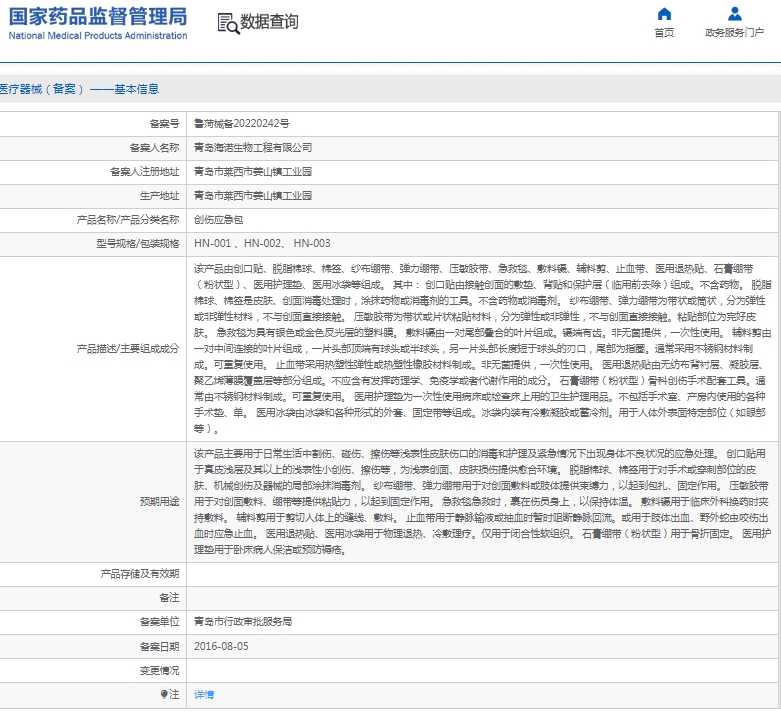The height and width of the screenshot is (713, 781).
Task: Click the 备案人注册地址 value 青岛市莱西市姜山镇工业园
Action: click(x=253, y=171)
